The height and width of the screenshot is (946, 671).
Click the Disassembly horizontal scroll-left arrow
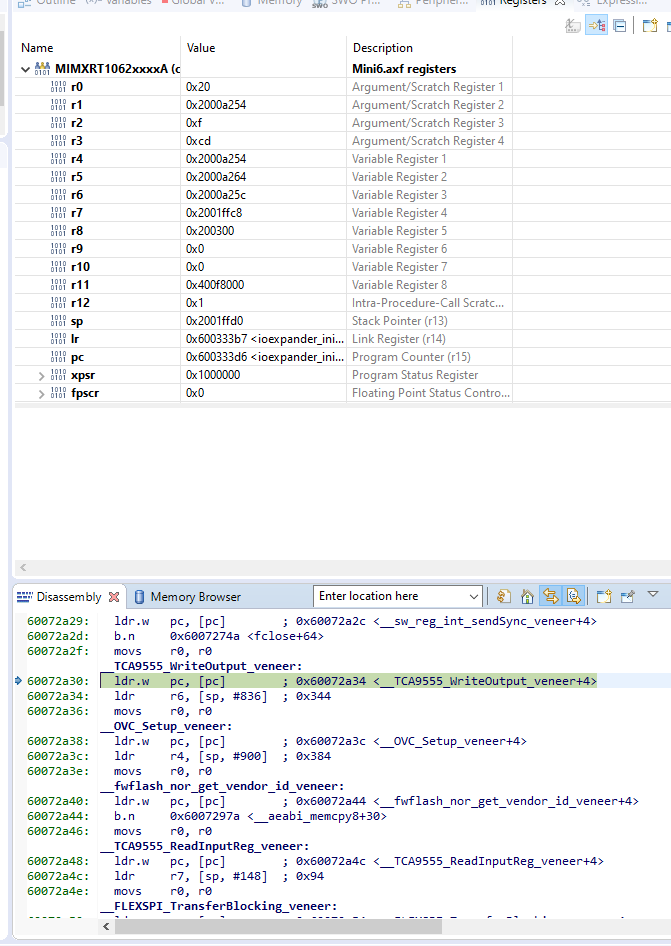pyautogui.click(x=106, y=926)
